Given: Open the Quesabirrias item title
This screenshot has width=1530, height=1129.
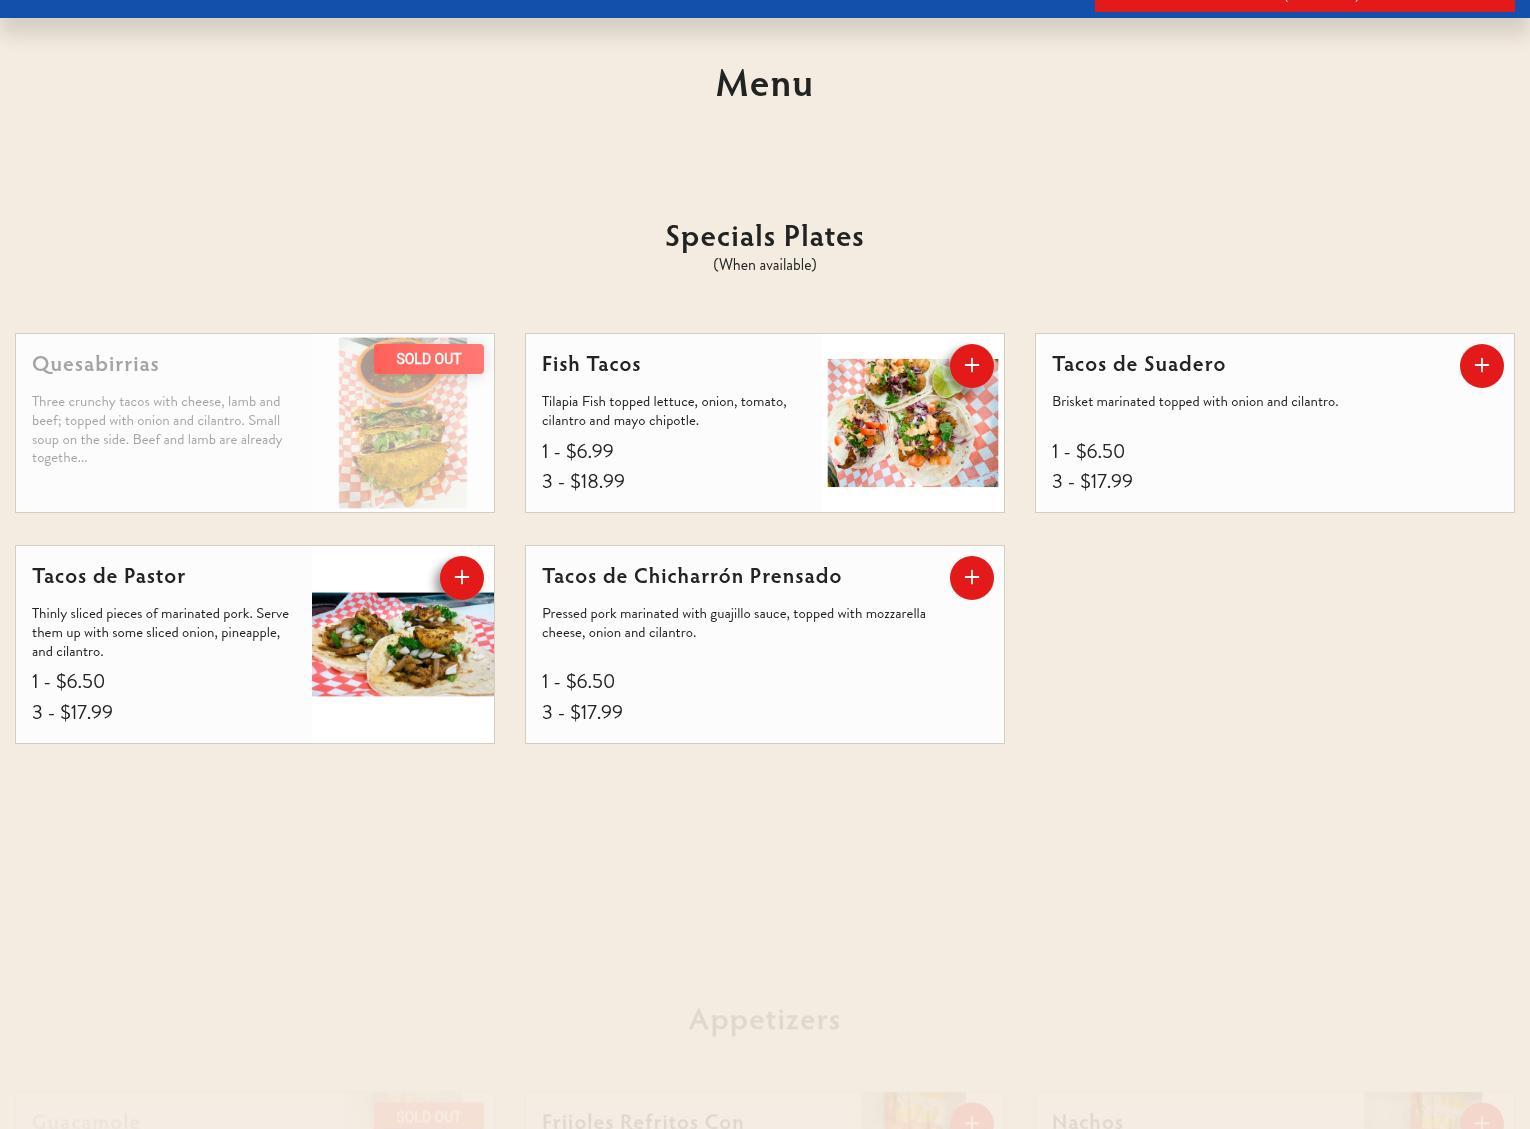Looking at the screenshot, I should 95,364.
